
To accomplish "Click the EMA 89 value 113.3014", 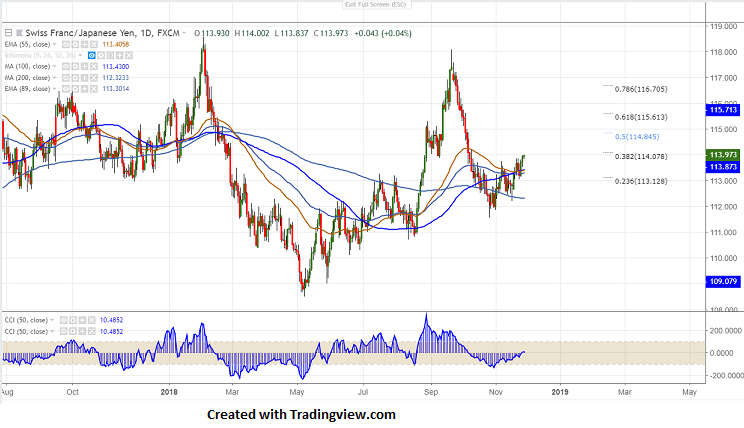I will tap(116, 89).
